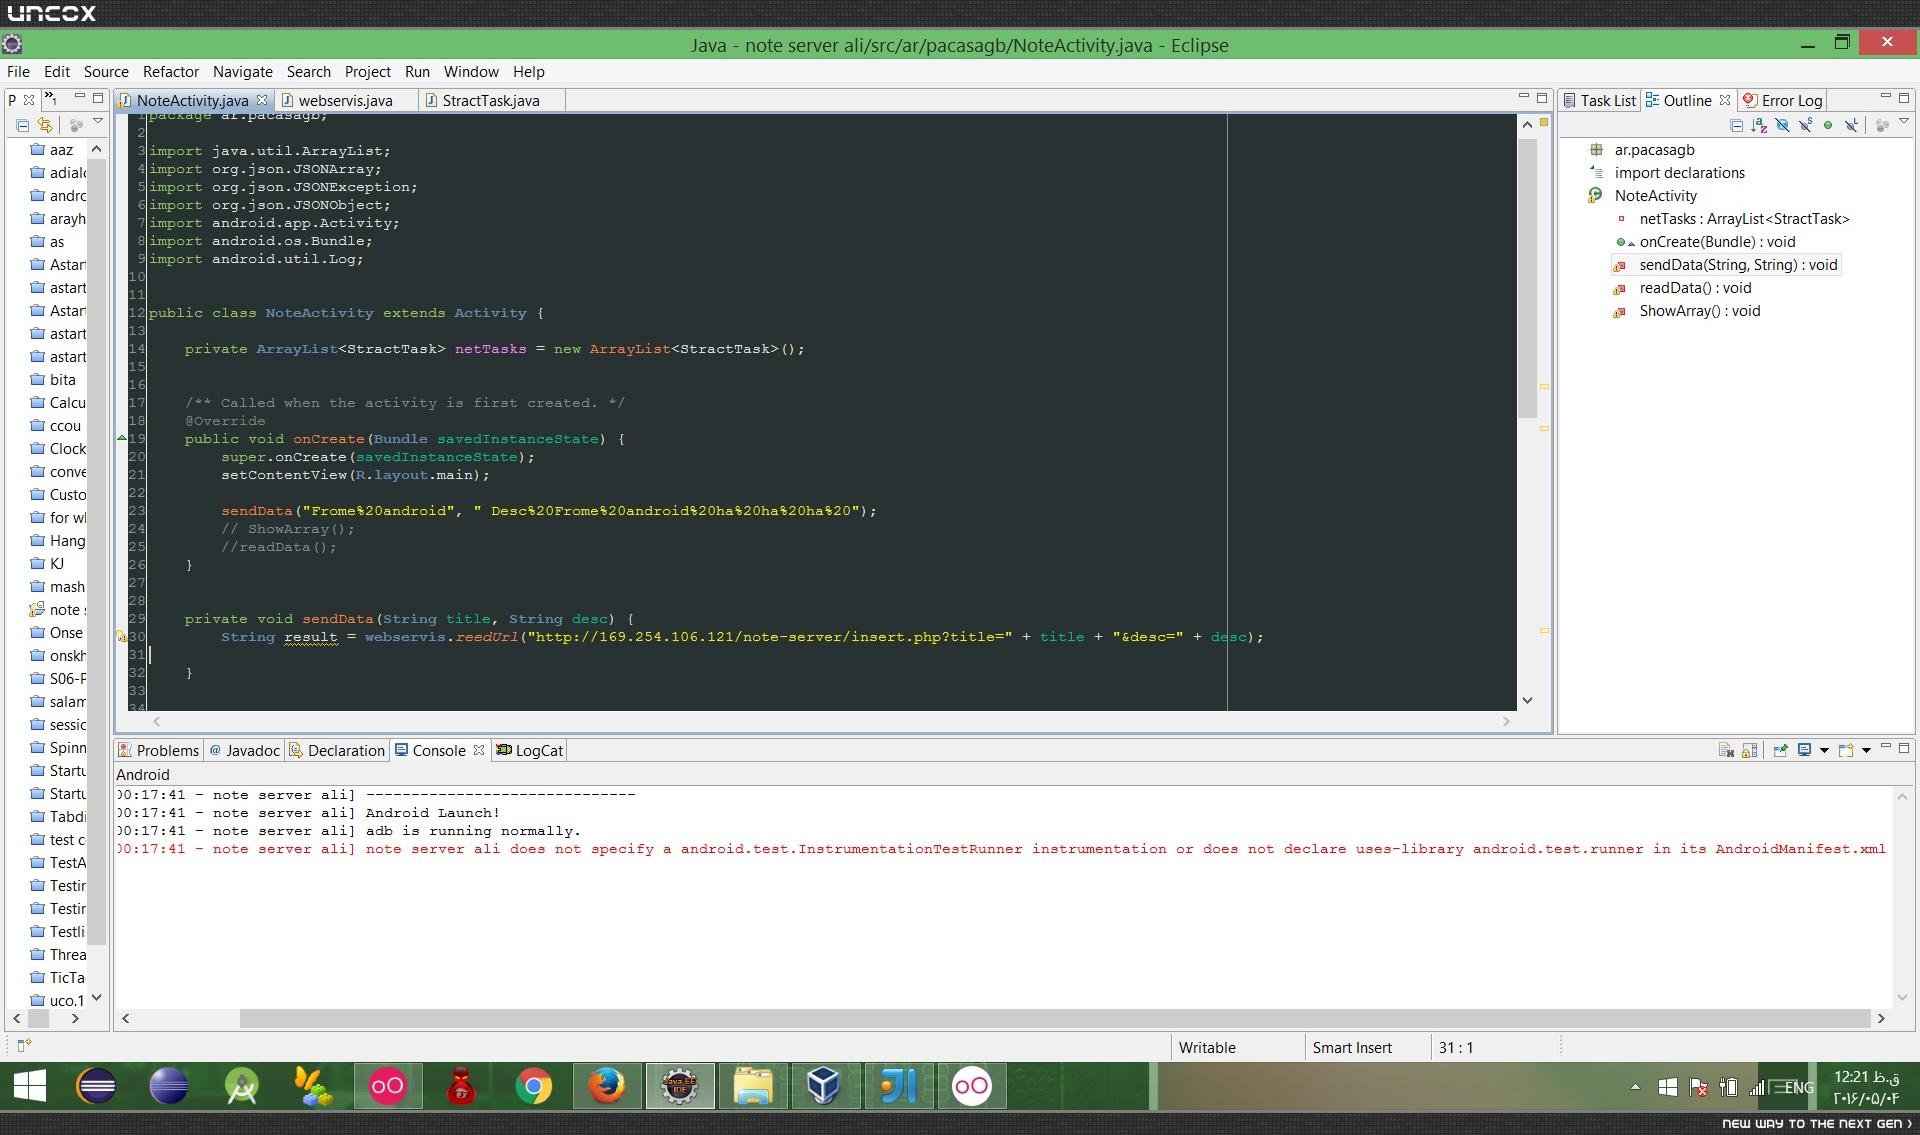Open the Navigate menu
Screen dimensions: 1920x1135
243,72
